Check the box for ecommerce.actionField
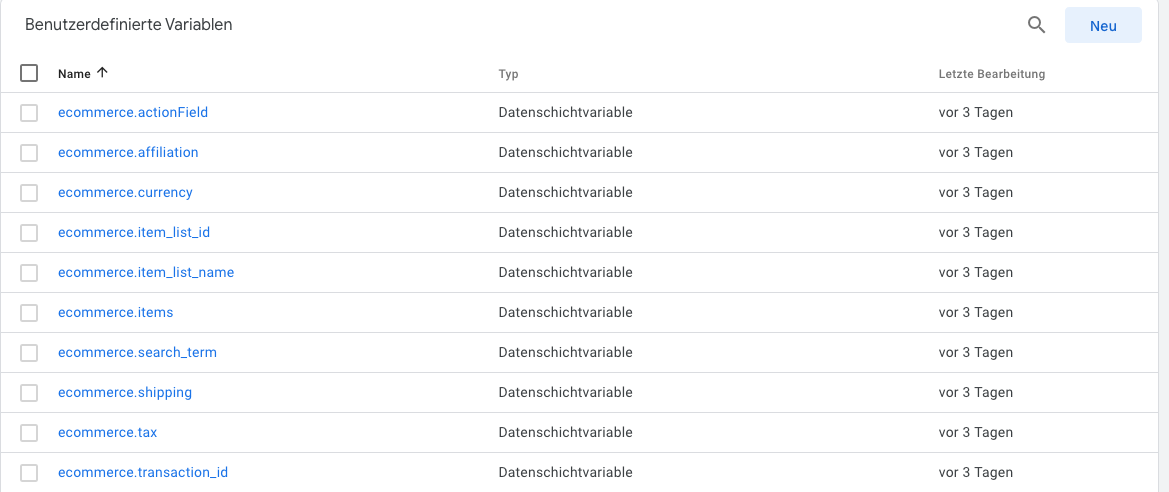1169x492 pixels. 29,113
